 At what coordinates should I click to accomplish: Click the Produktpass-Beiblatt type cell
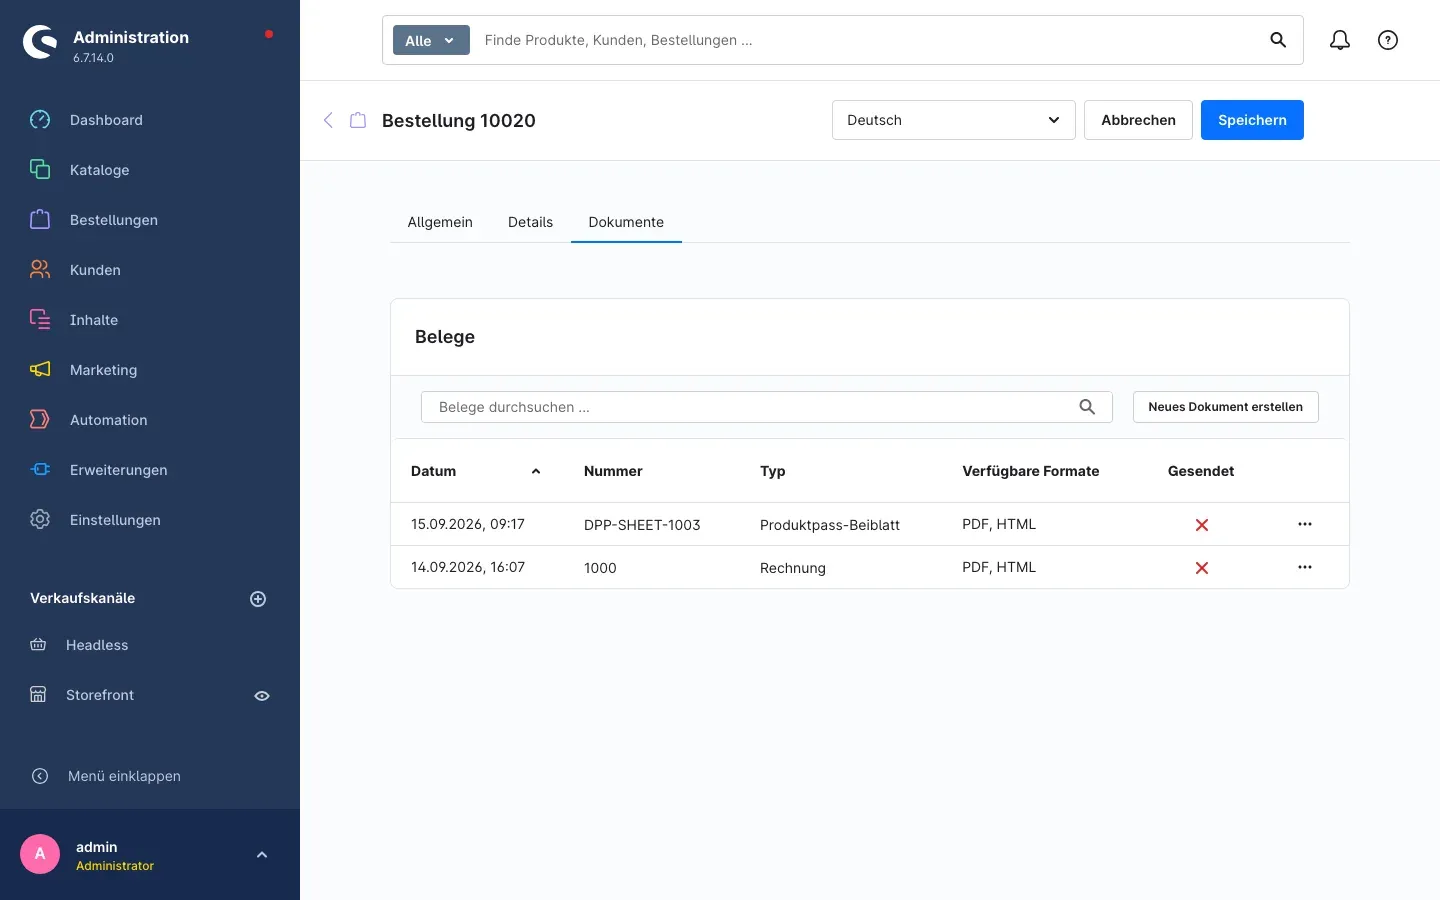tap(830, 525)
